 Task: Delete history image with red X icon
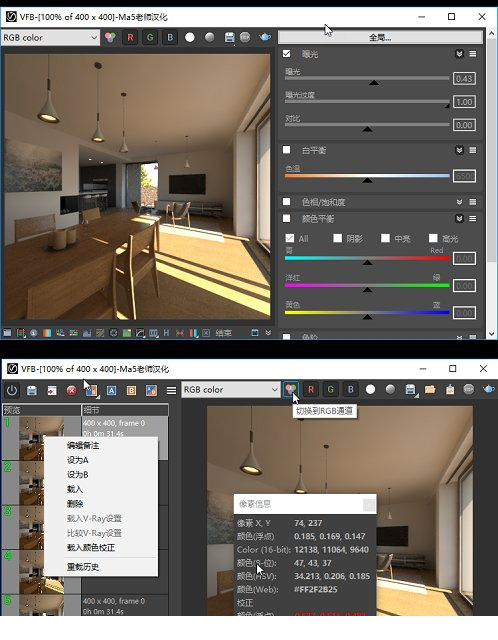[x=71, y=390]
